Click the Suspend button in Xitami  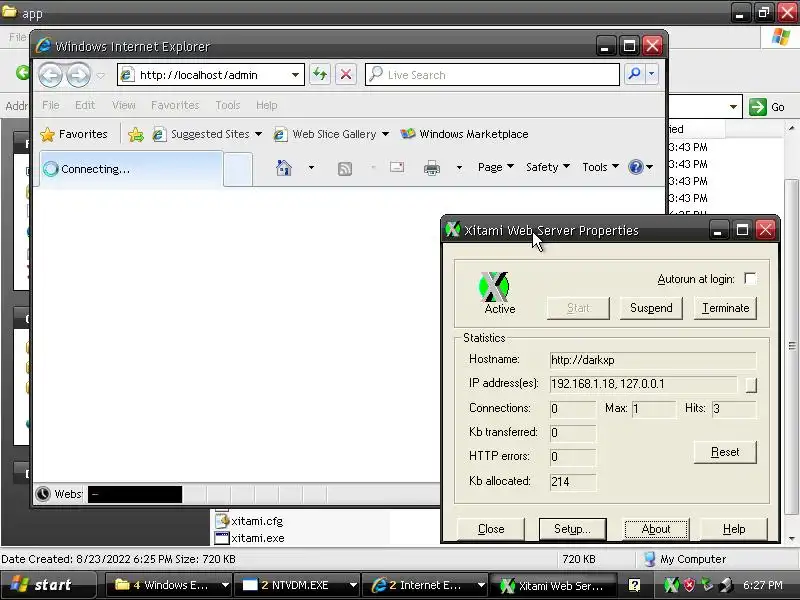tap(651, 308)
